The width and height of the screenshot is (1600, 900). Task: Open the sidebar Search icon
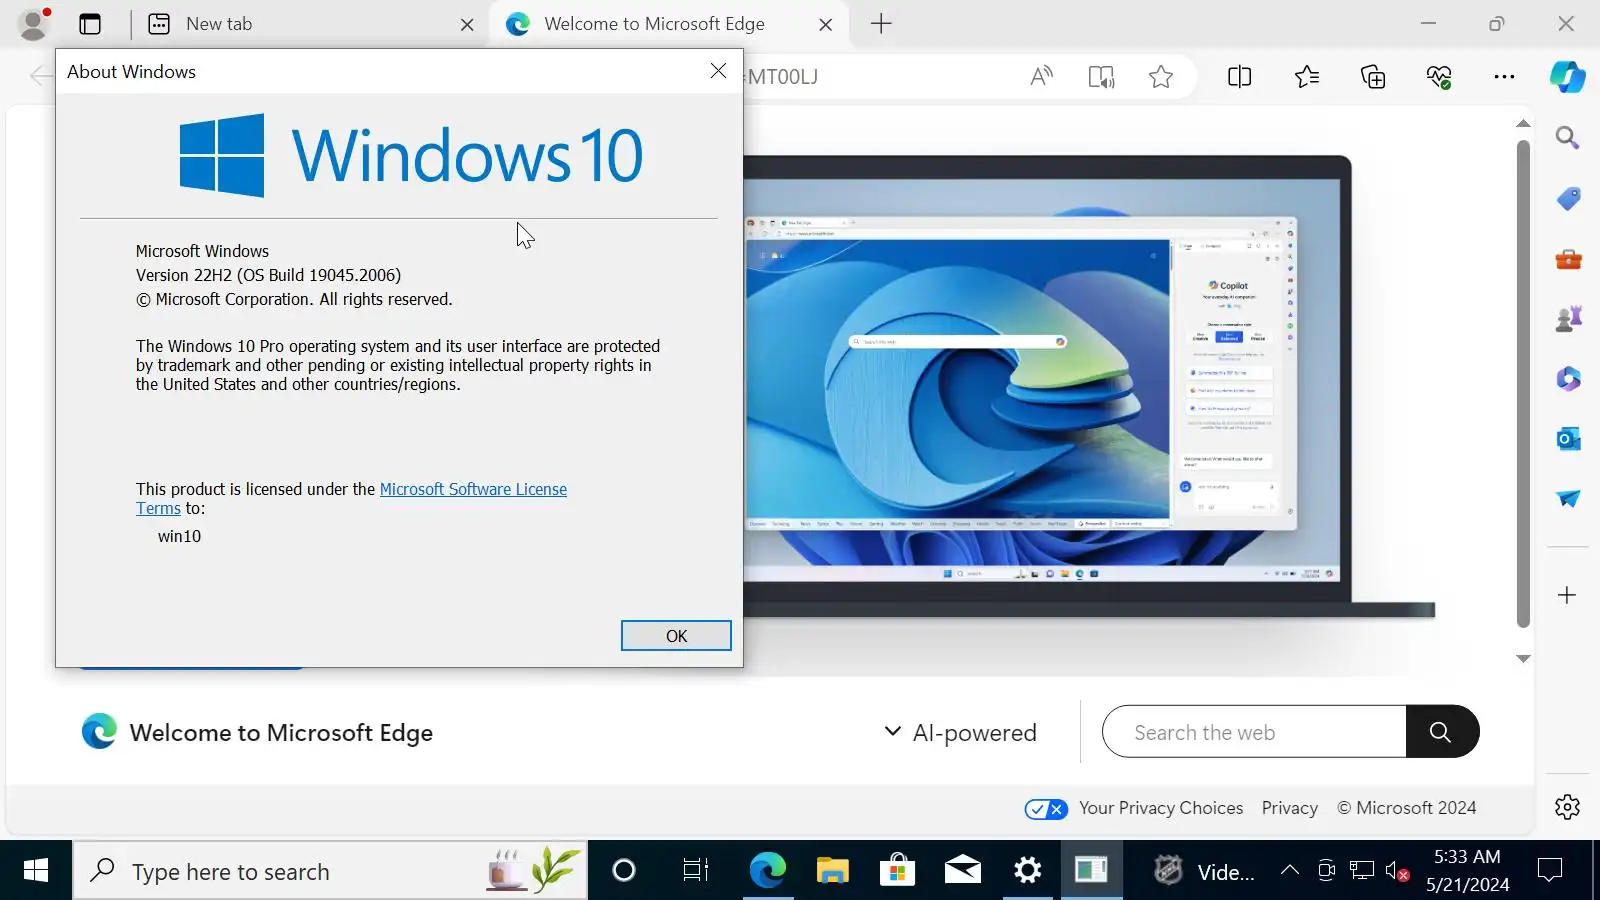tap(1567, 138)
